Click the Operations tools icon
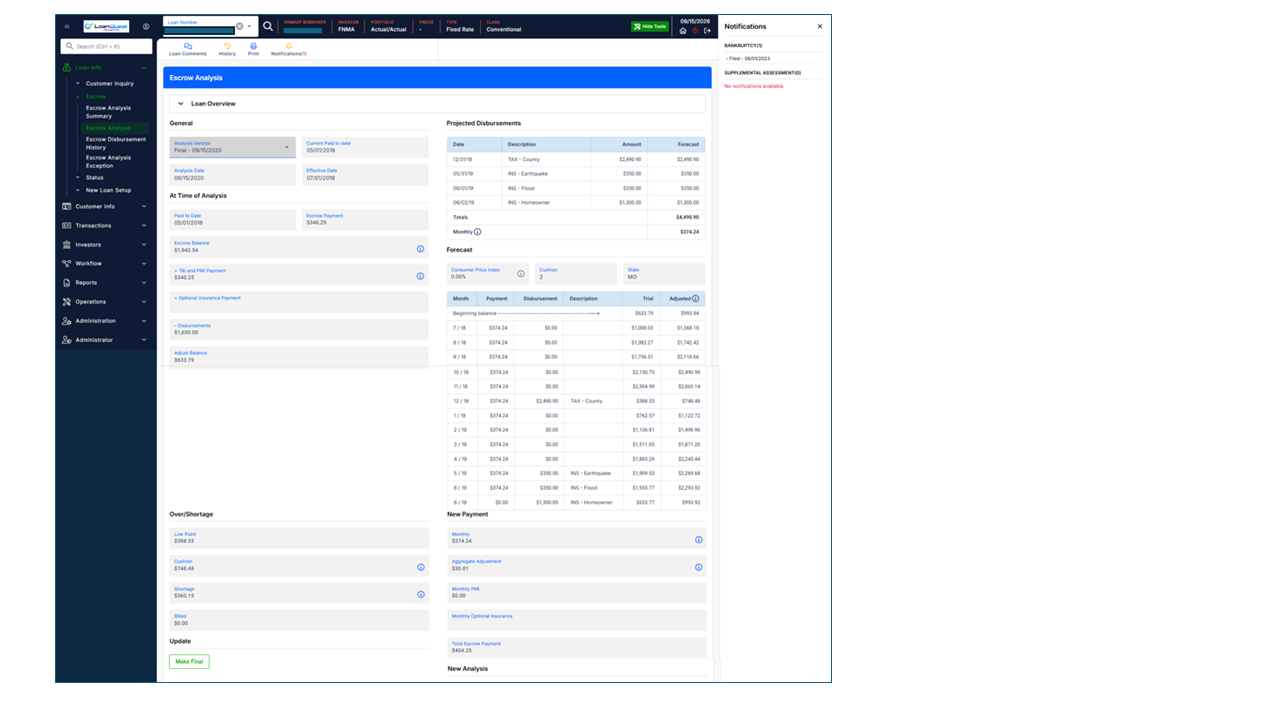This screenshot has width=1280, height=720. pyautogui.click(x=66, y=302)
